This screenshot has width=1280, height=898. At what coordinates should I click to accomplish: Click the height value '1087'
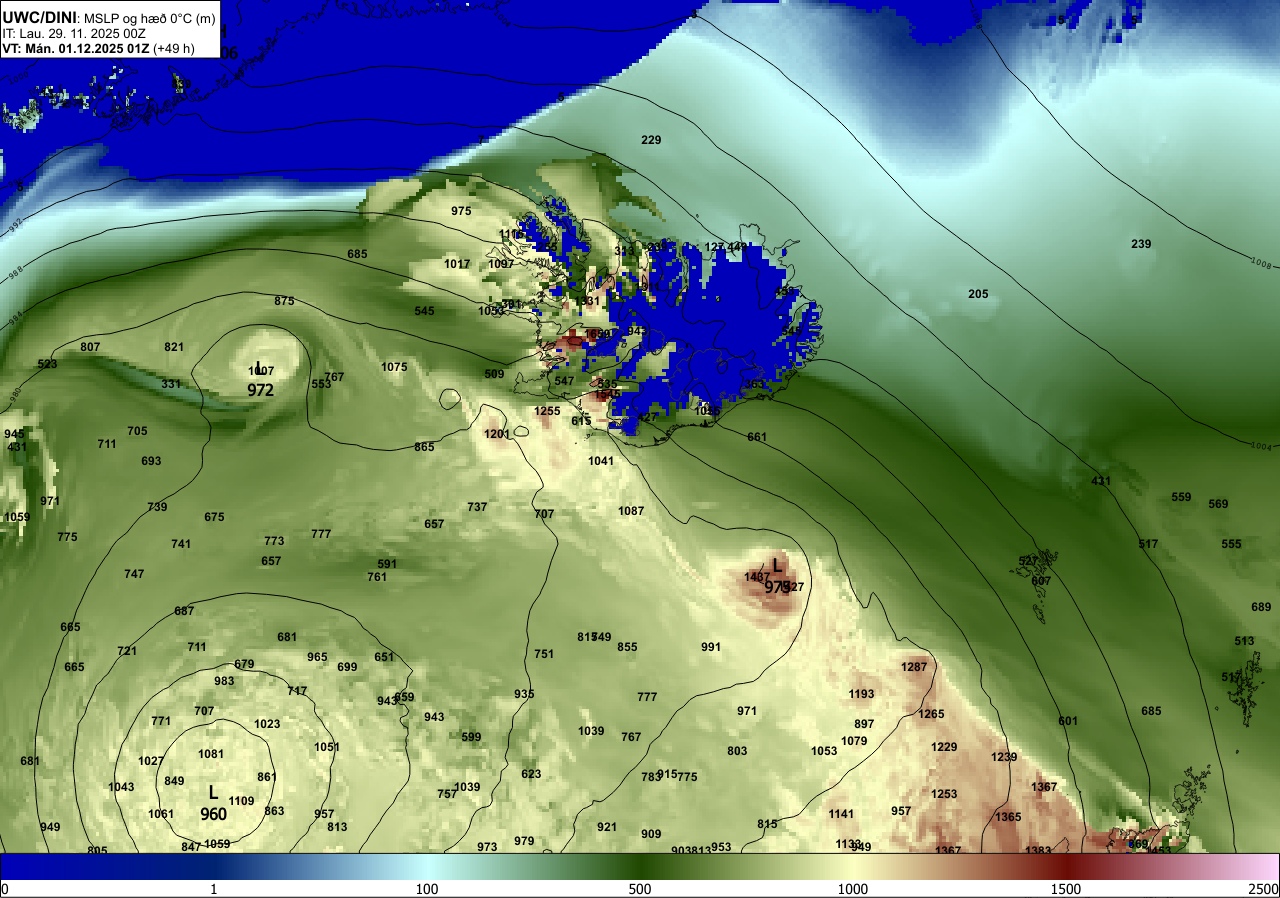coord(631,511)
